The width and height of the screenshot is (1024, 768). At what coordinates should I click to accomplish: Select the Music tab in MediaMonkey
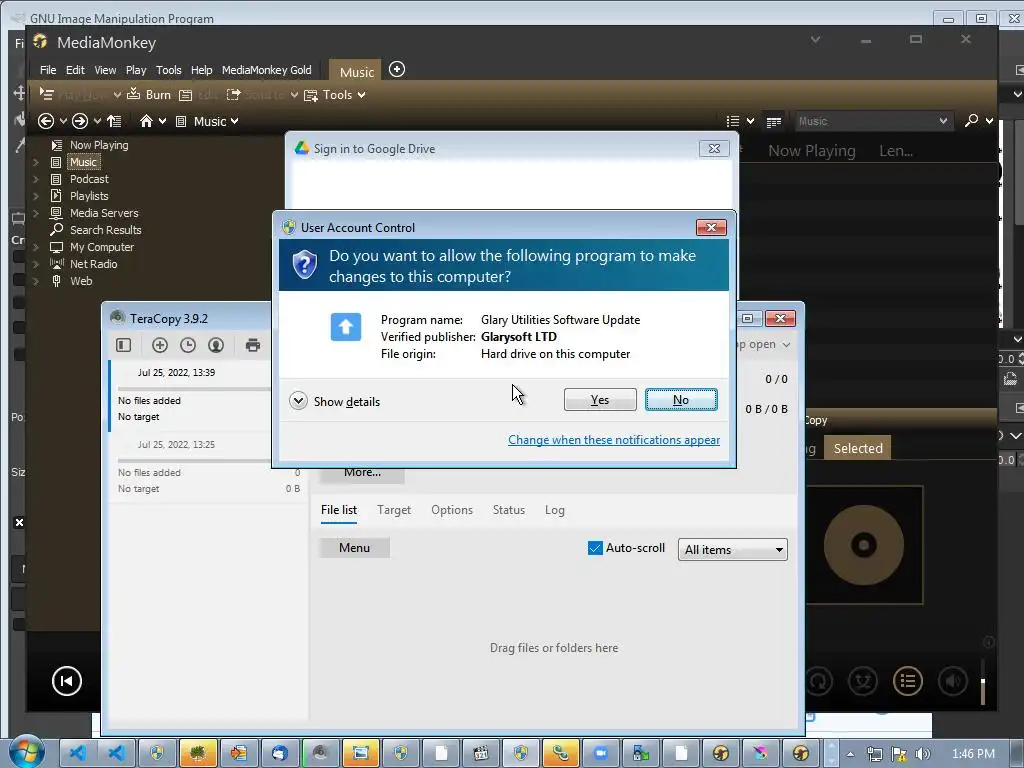click(x=357, y=72)
